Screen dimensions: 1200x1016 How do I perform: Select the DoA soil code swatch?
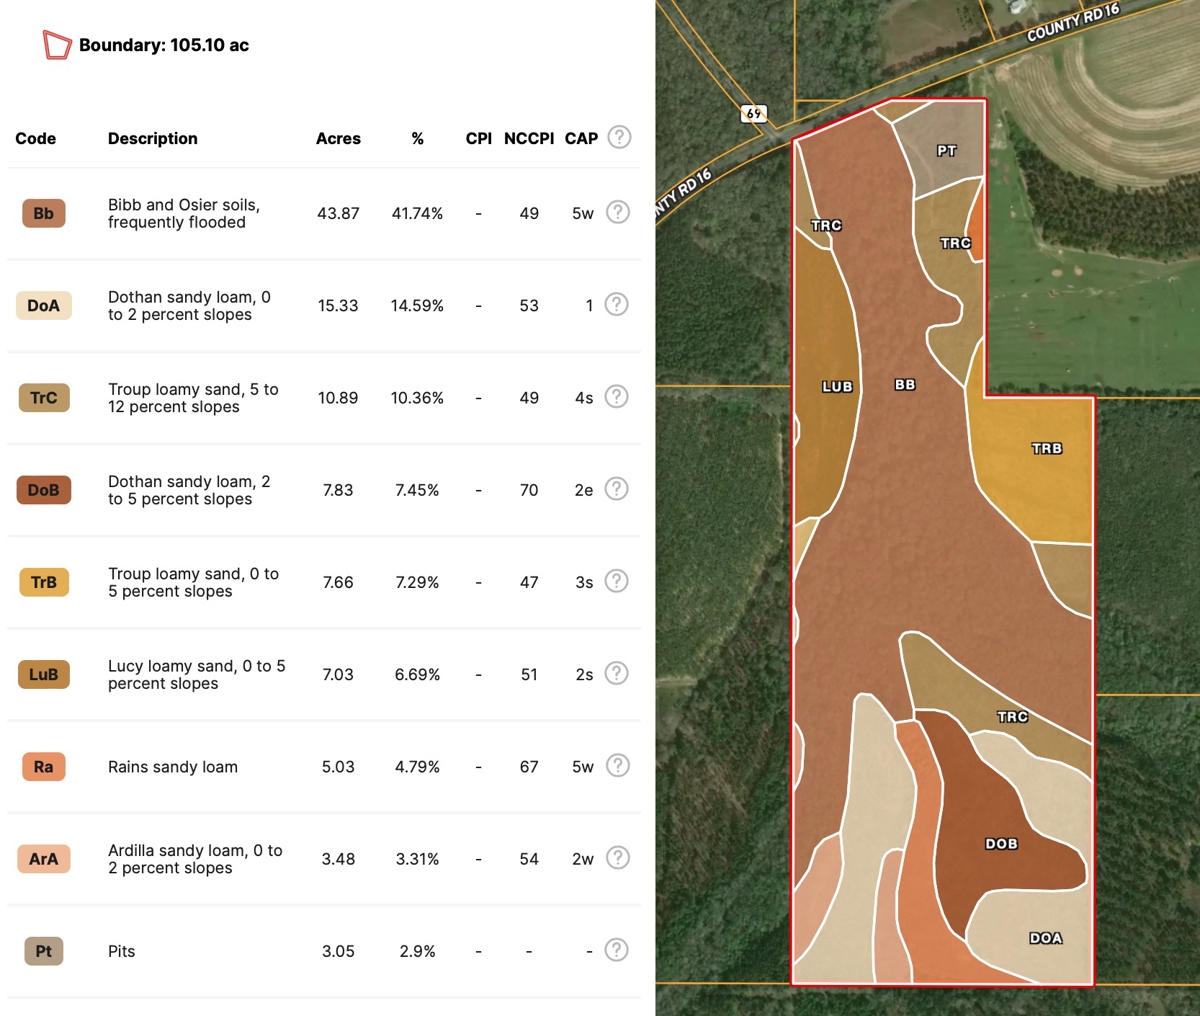click(x=44, y=306)
